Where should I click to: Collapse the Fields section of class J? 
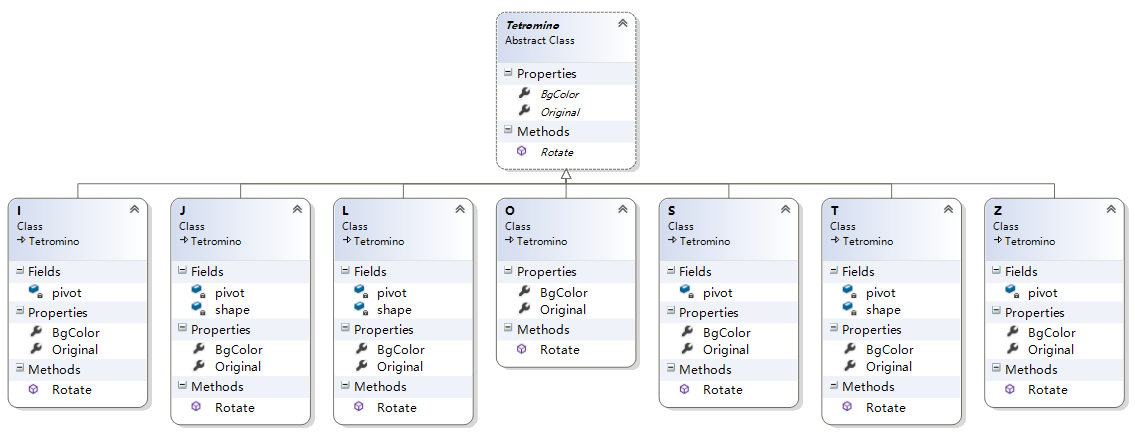181,271
